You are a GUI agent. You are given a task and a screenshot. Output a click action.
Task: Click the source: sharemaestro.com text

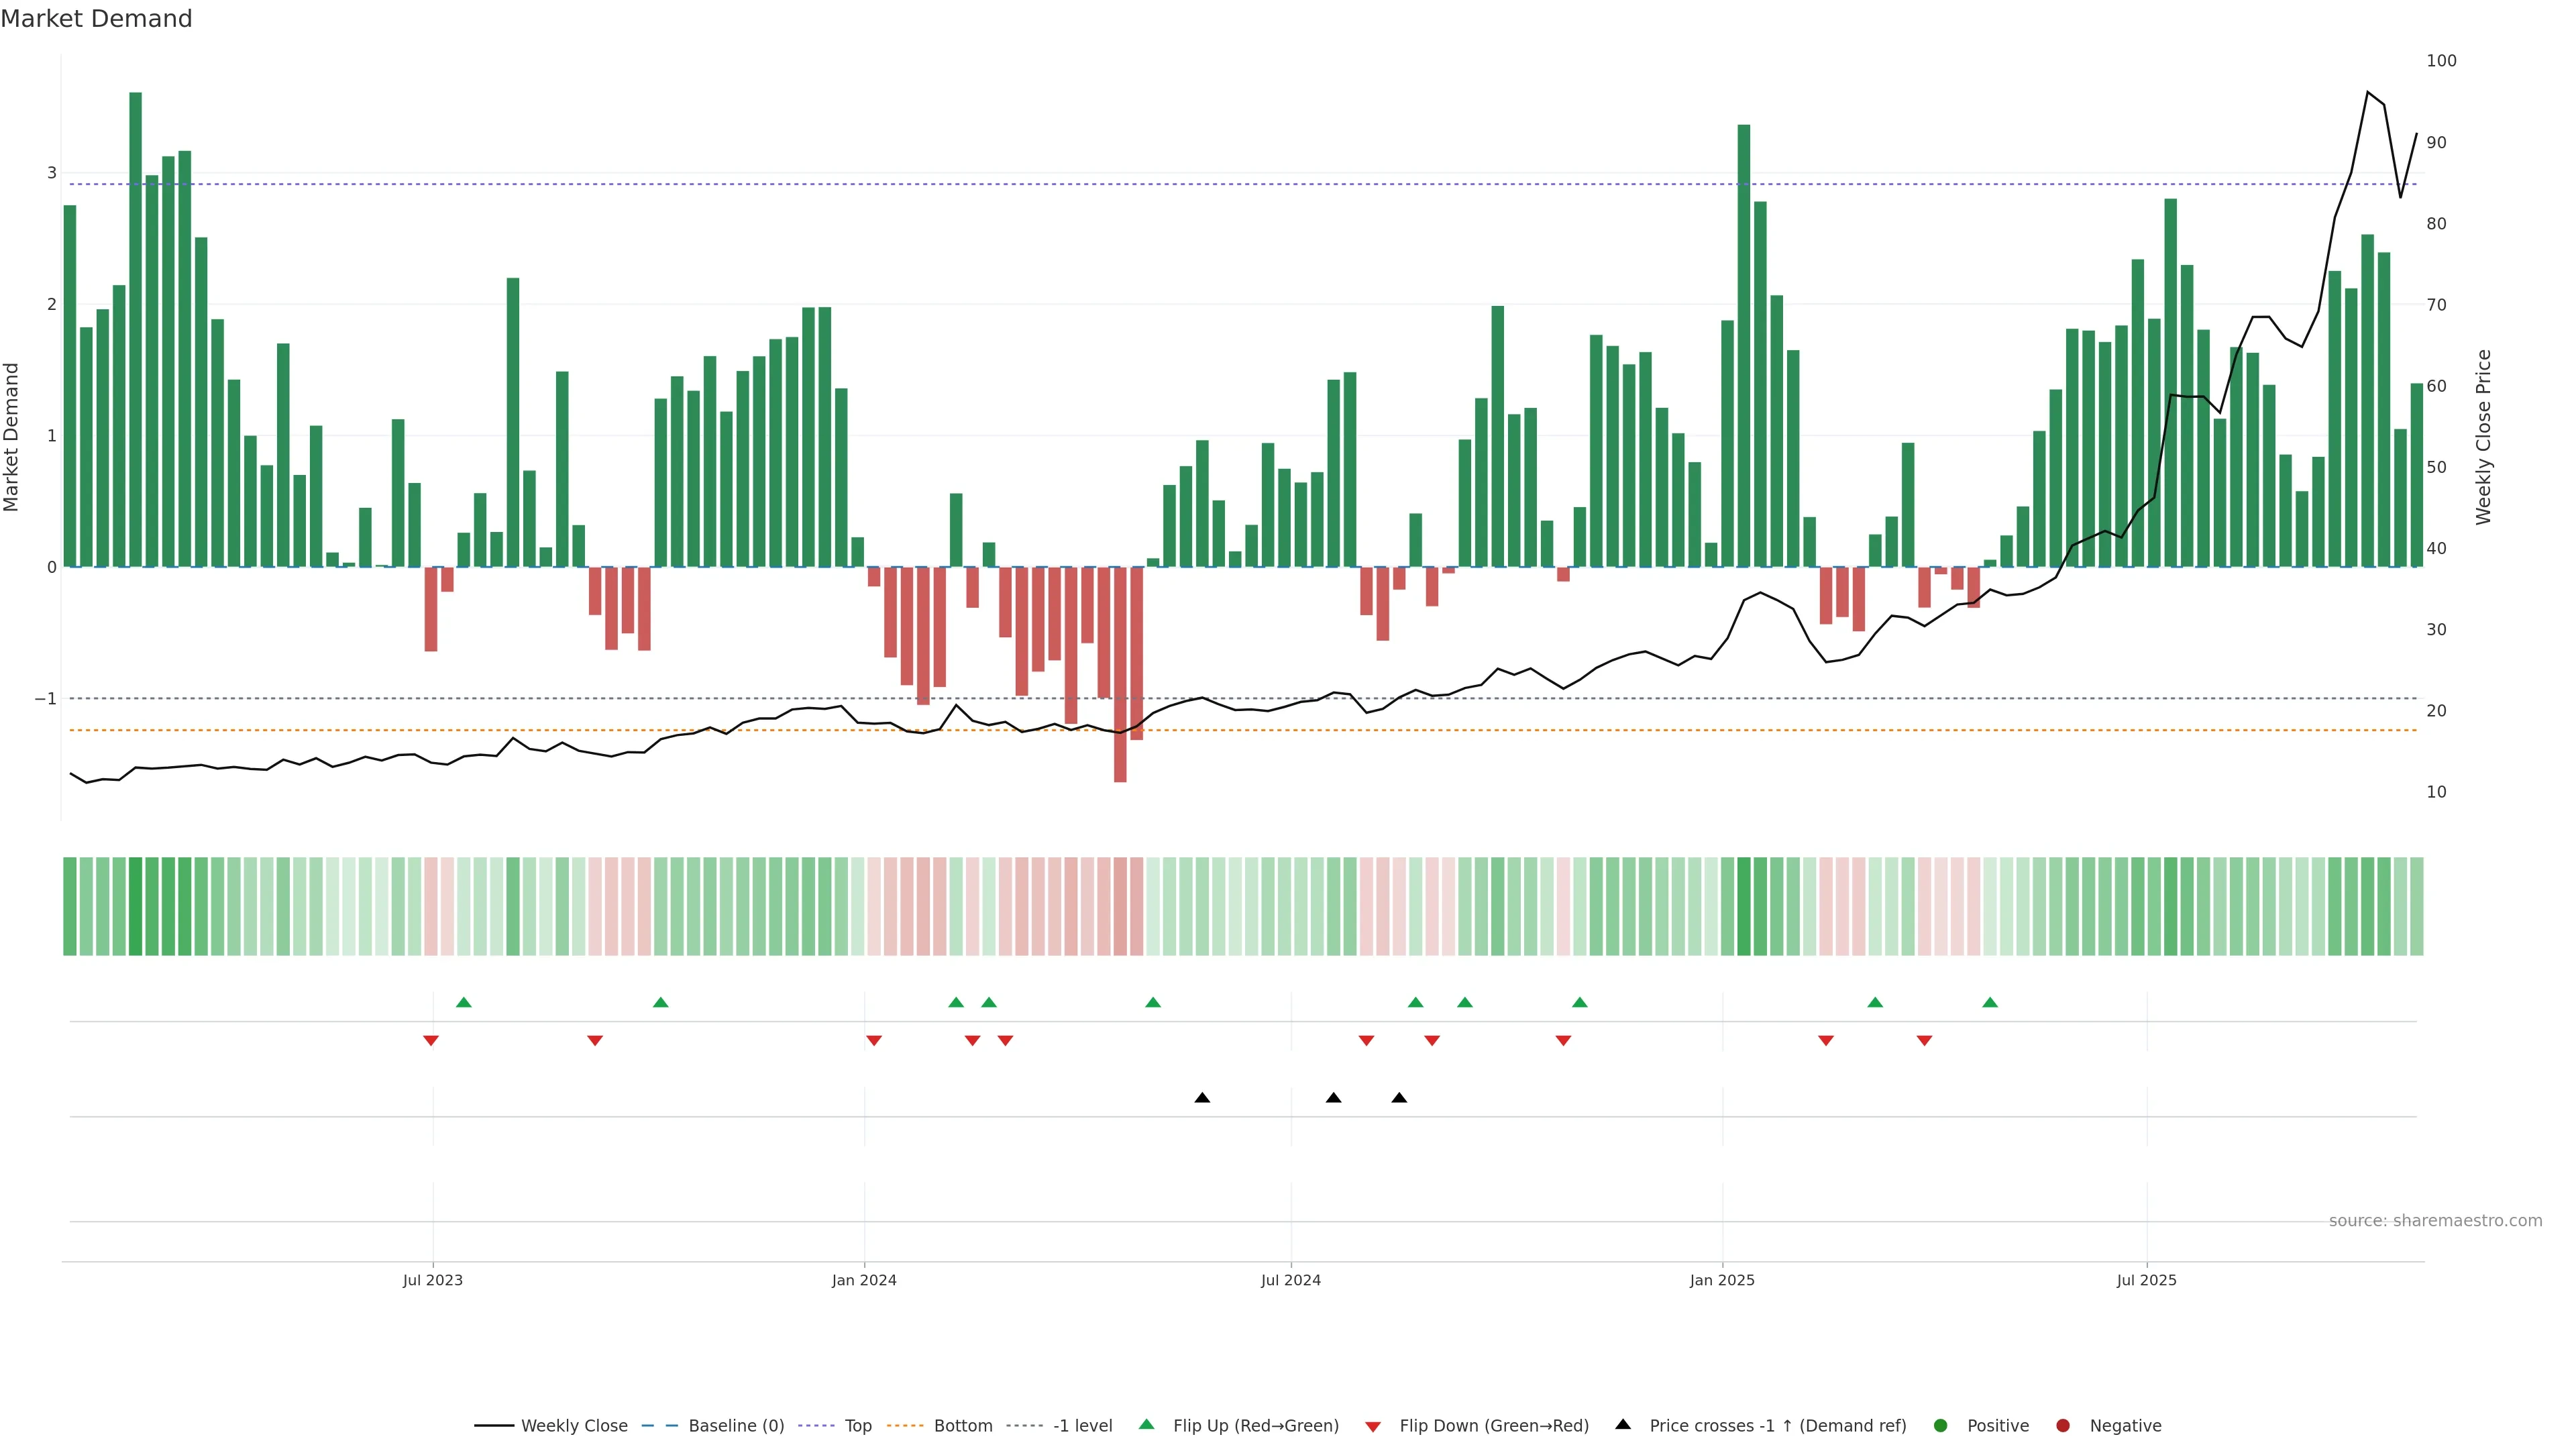point(2435,1220)
